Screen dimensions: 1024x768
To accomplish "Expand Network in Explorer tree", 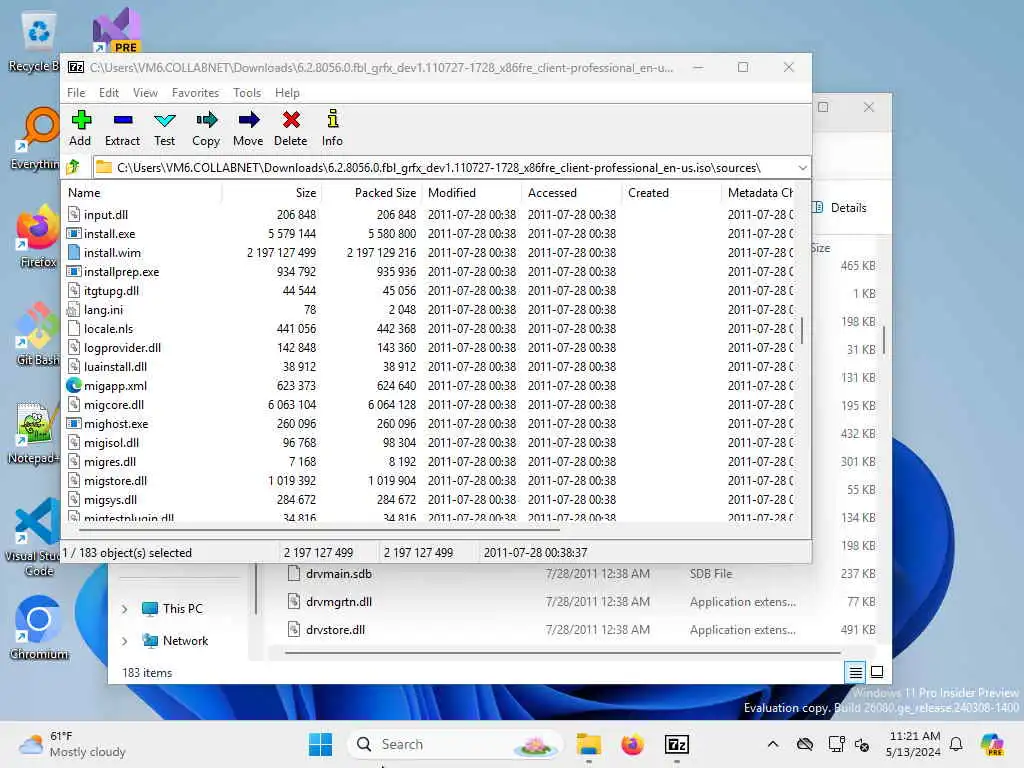I will point(125,641).
